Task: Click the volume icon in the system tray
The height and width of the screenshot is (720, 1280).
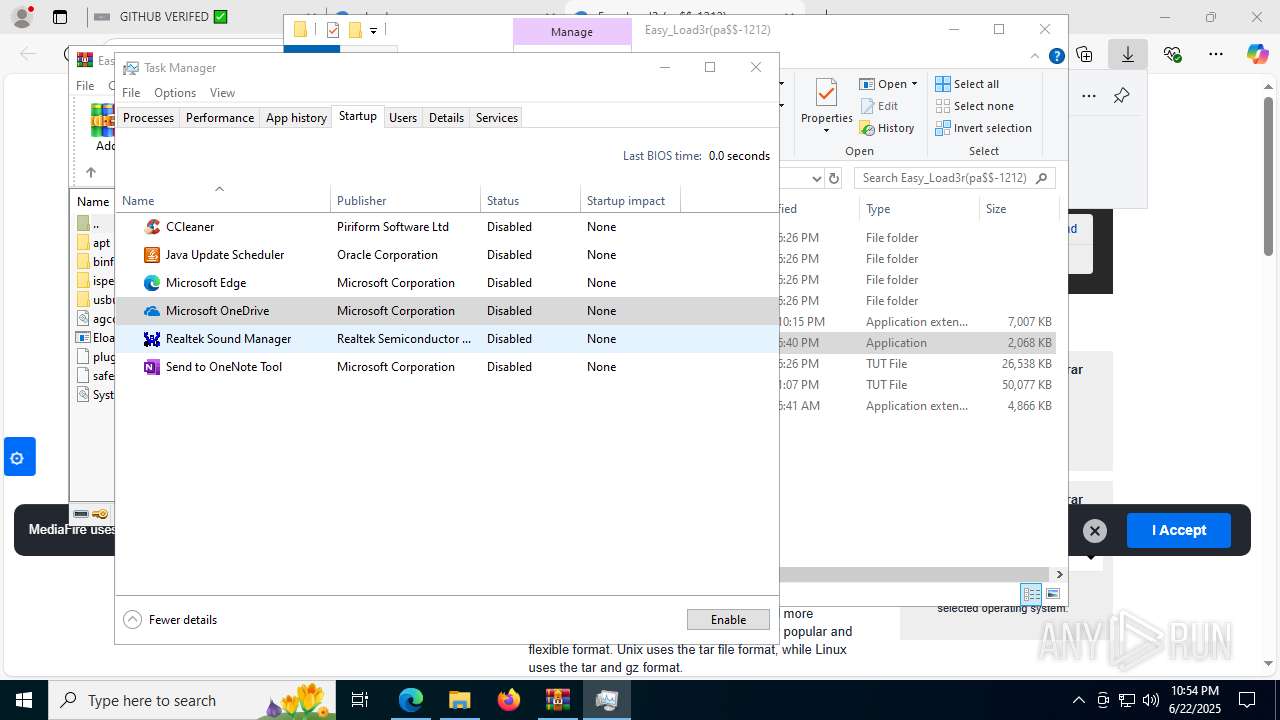Action: coord(1151,700)
